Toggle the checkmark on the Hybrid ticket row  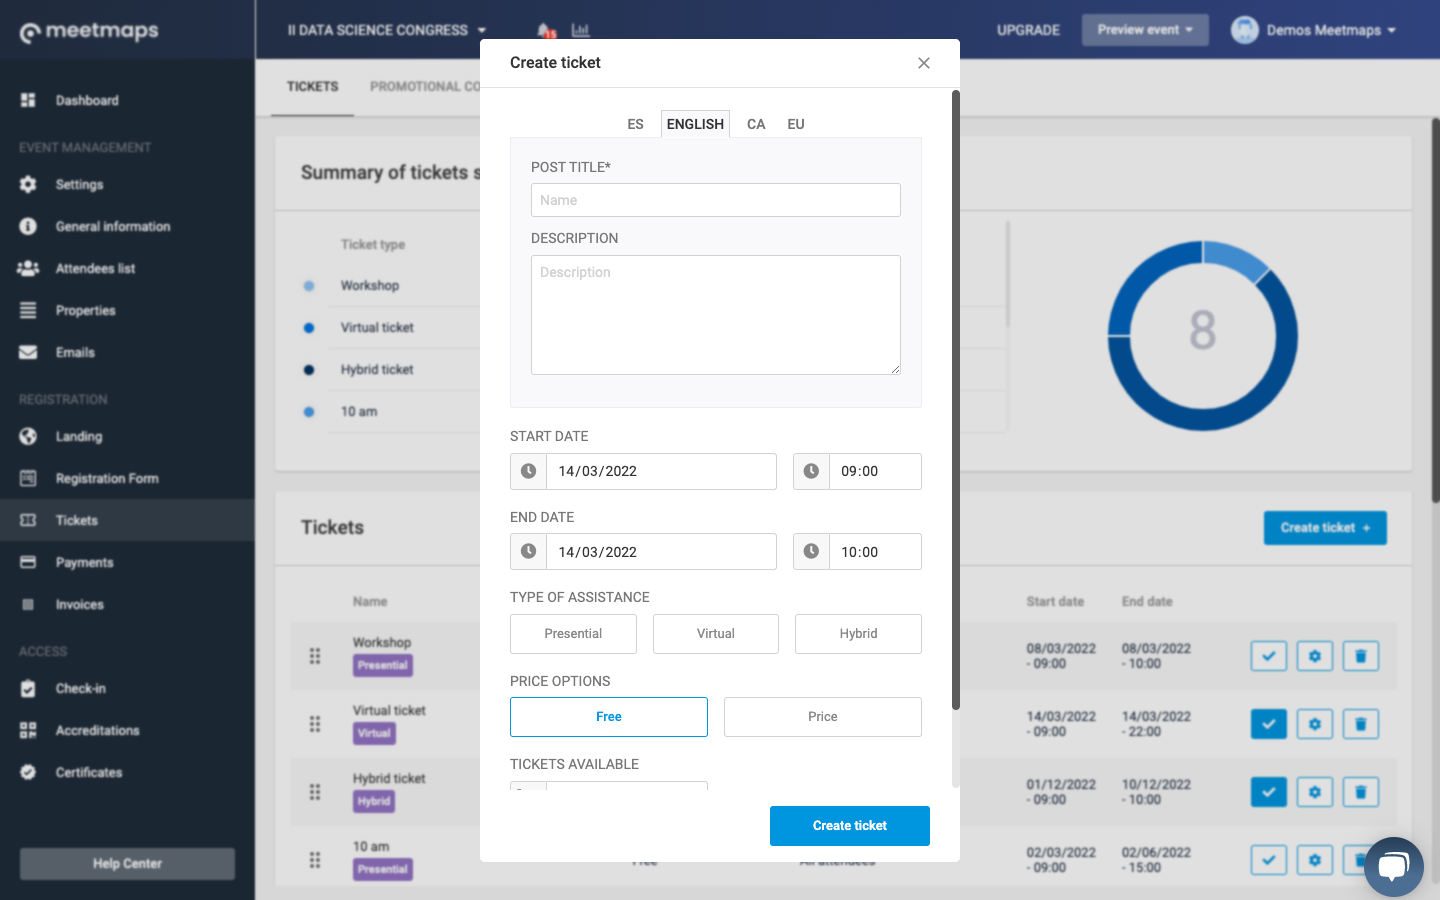tap(1268, 792)
